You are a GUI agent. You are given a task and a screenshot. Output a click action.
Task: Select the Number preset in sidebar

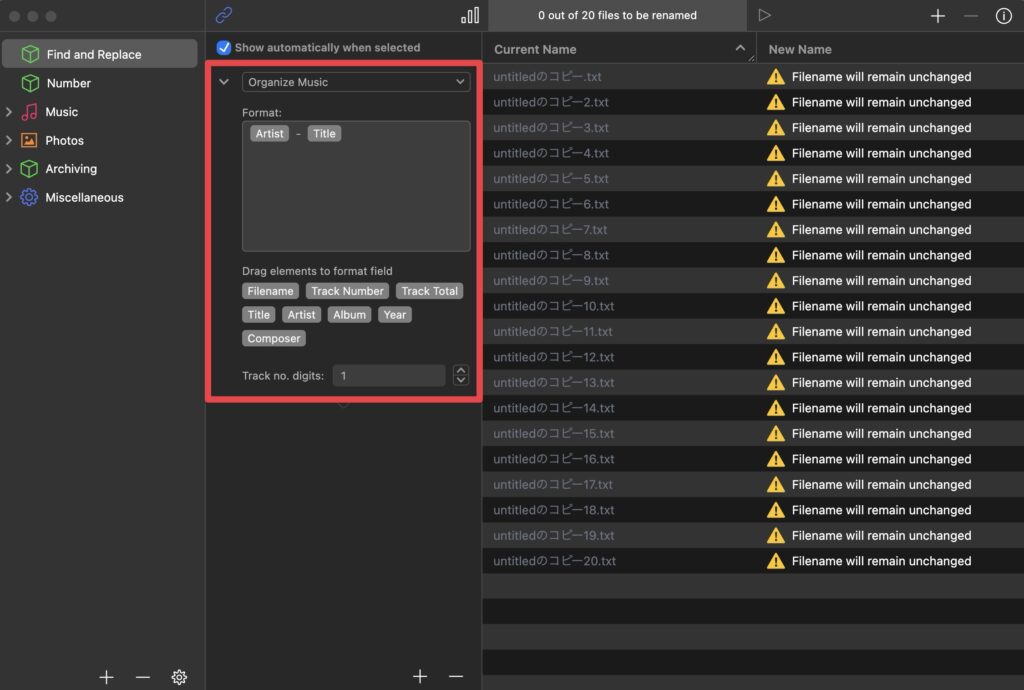pyautogui.click(x=69, y=83)
